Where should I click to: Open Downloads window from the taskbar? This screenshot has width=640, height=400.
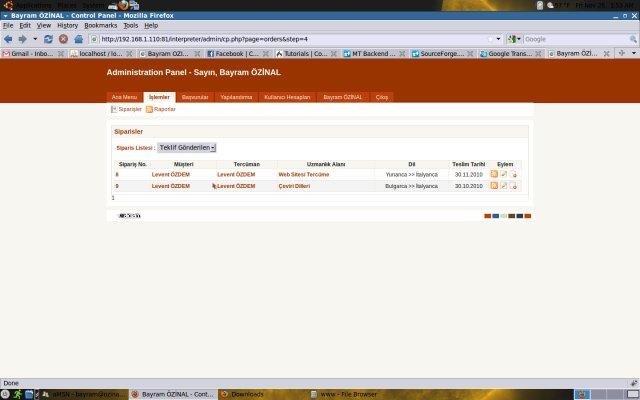click(x=262, y=394)
